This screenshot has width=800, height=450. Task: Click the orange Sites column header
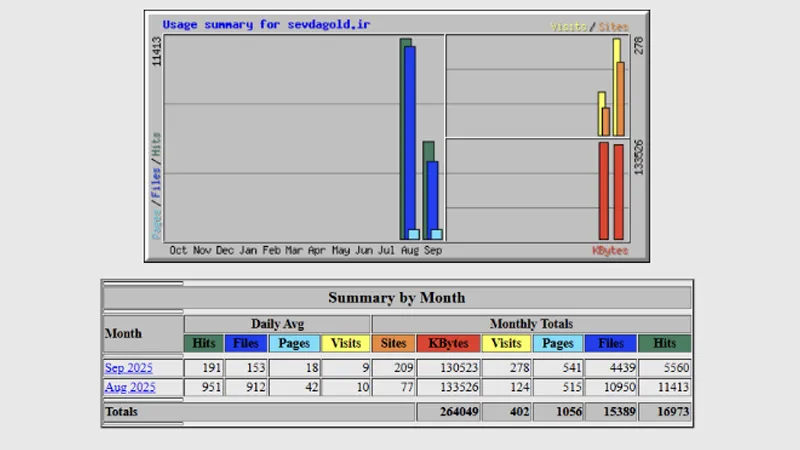pyautogui.click(x=393, y=343)
